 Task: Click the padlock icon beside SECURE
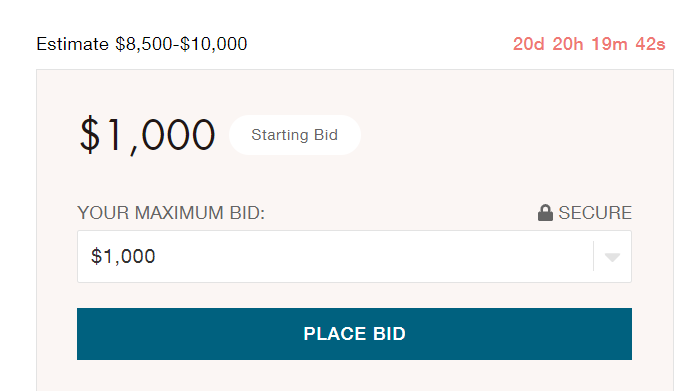pyautogui.click(x=545, y=213)
